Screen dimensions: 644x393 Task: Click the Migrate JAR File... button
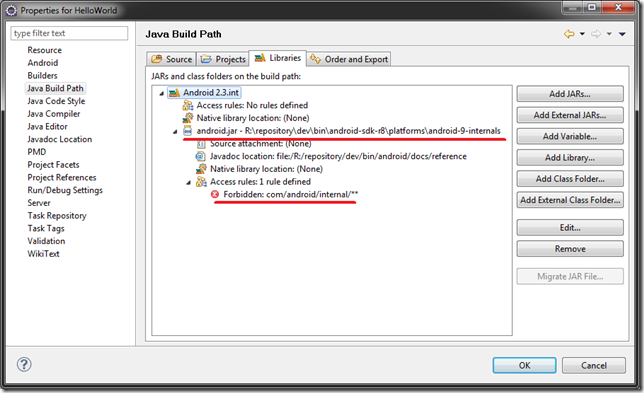tap(570, 276)
